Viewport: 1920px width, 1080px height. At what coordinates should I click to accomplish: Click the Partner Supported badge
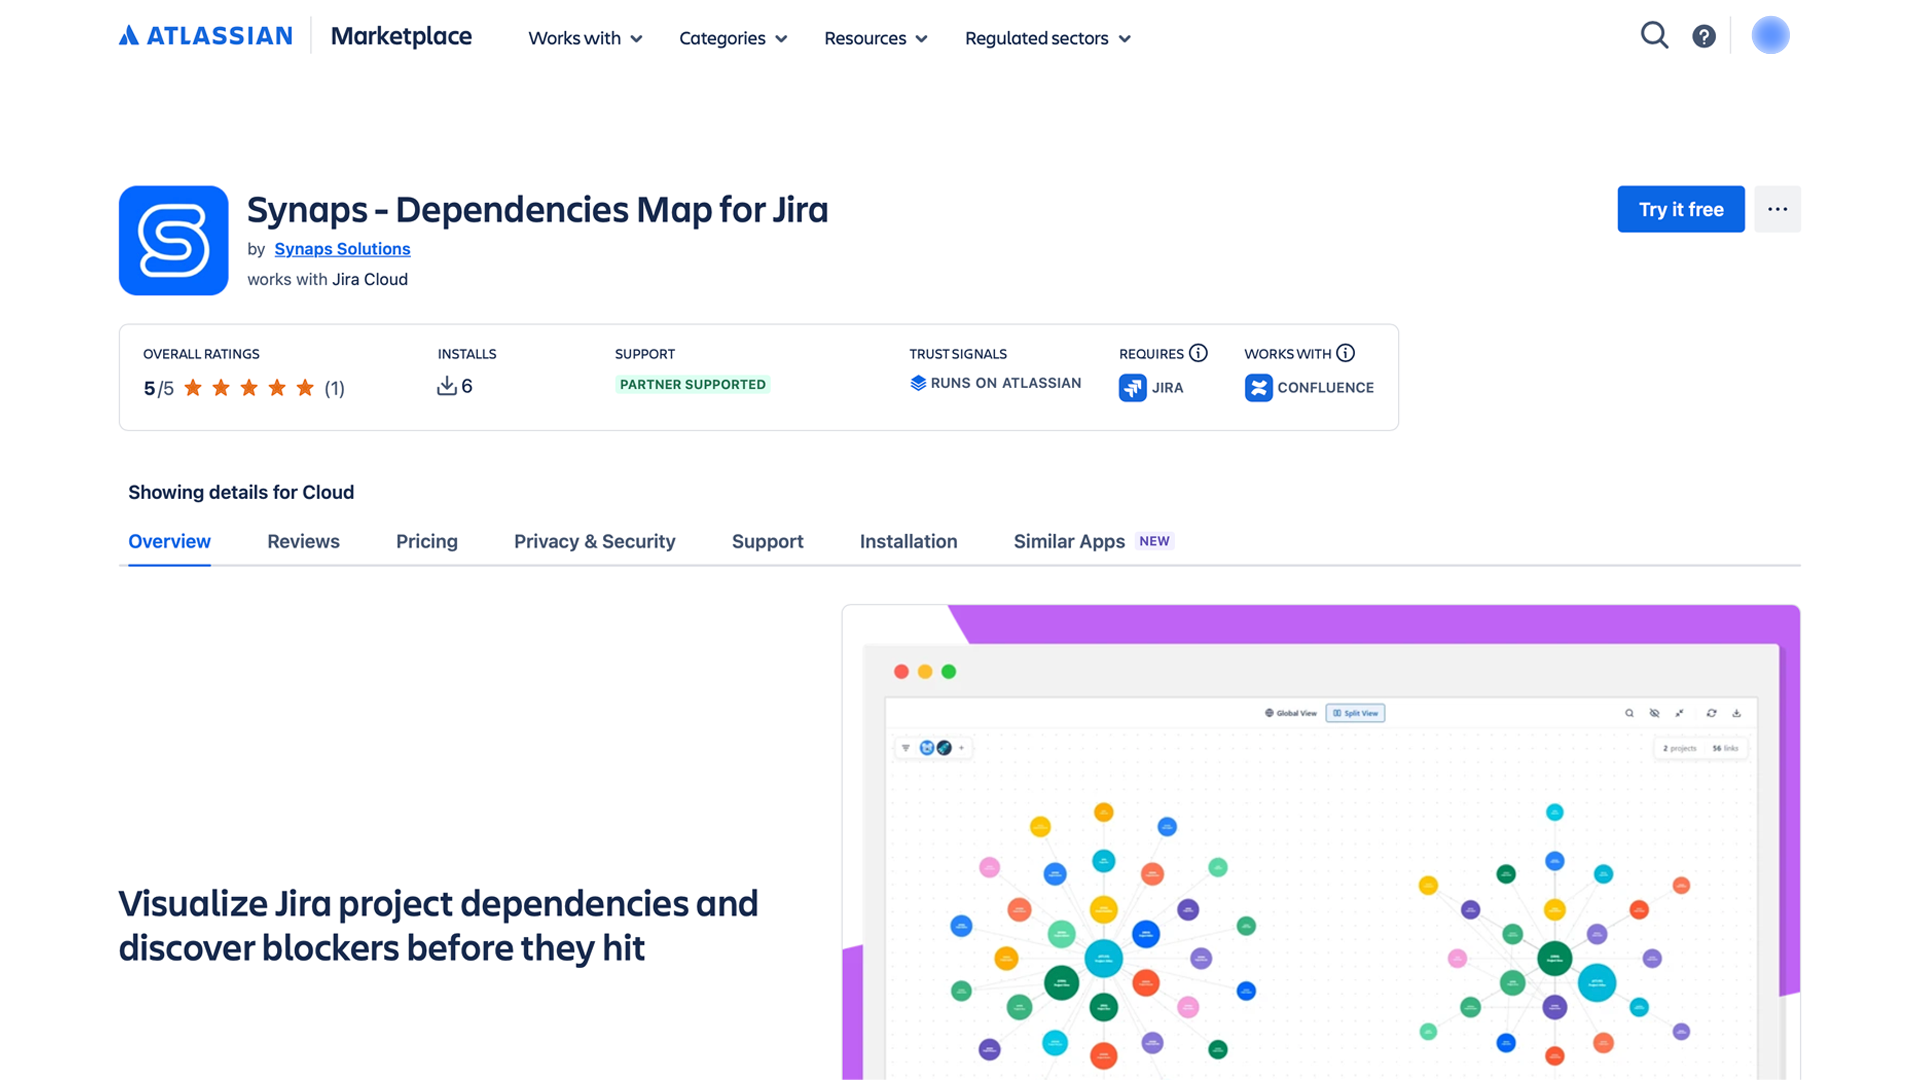click(x=692, y=384)
